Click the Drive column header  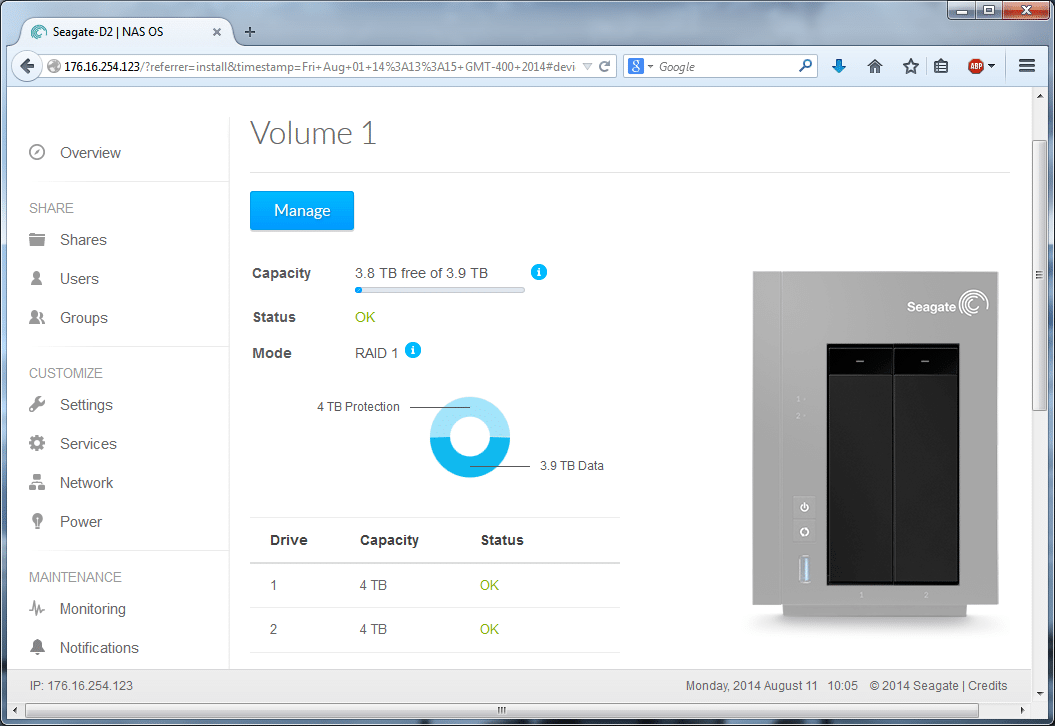pyautogui.click(x=288, y=540)
